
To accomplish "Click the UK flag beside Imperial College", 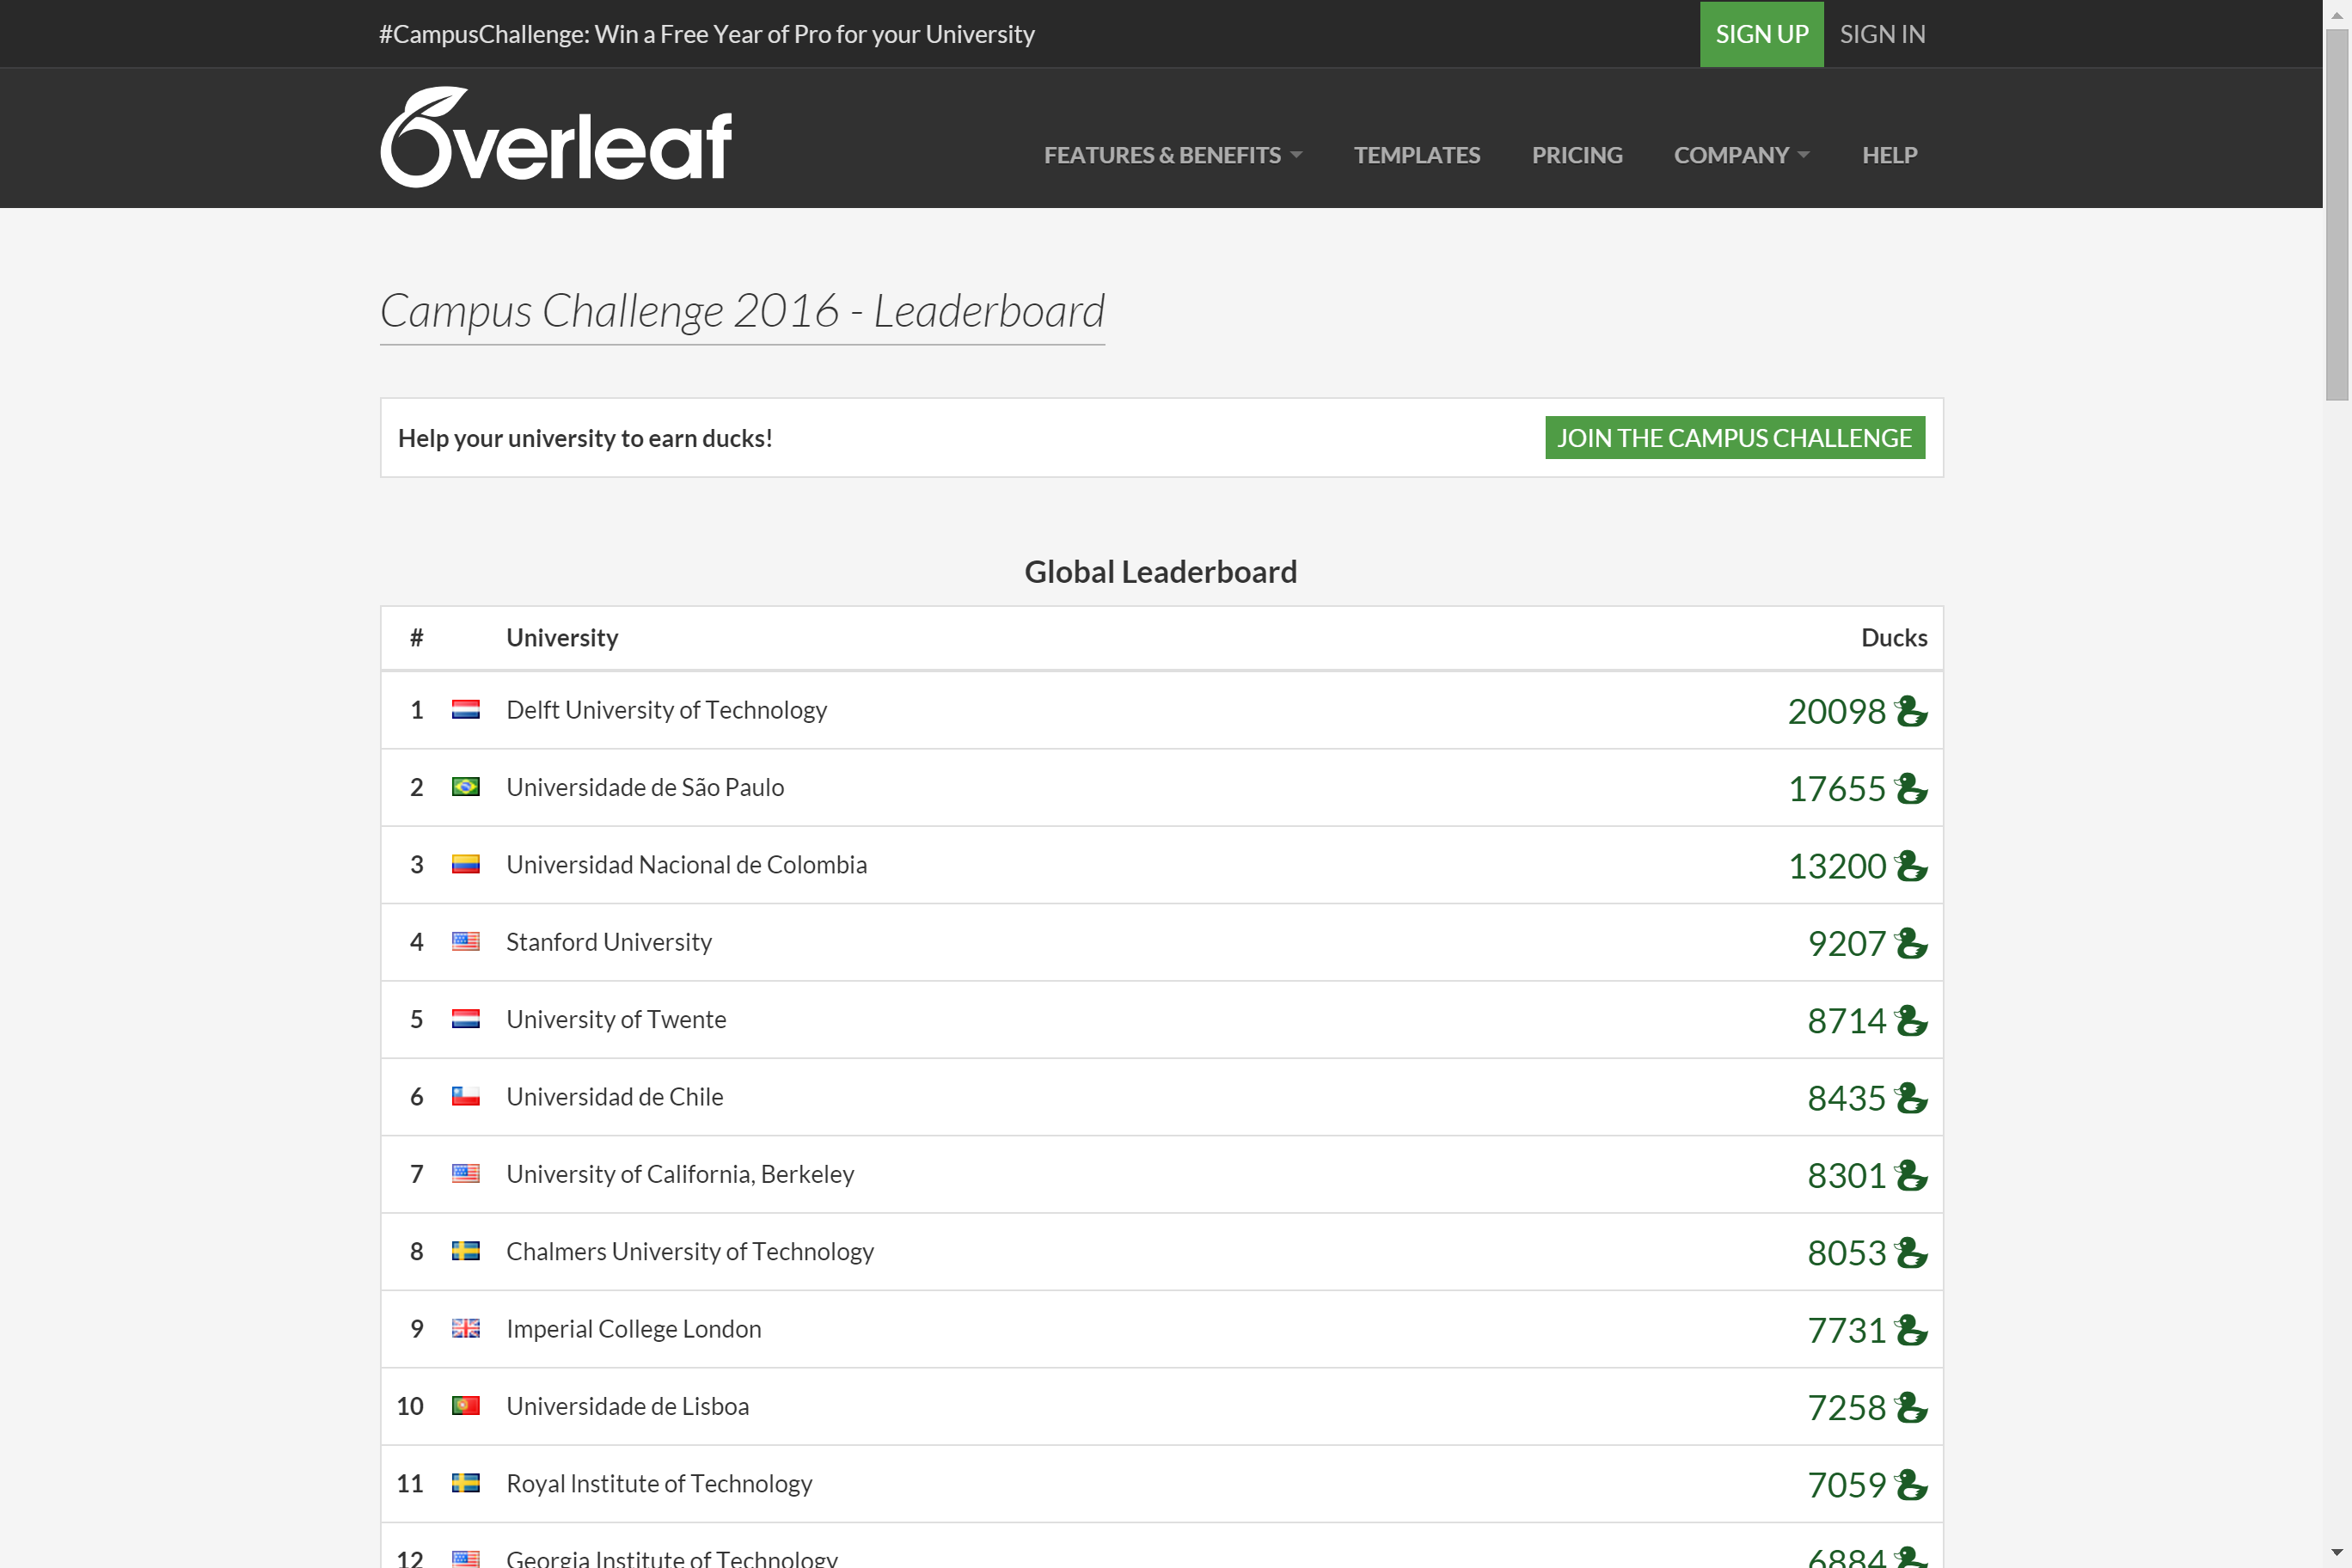I will click(x=465, y=1329).
